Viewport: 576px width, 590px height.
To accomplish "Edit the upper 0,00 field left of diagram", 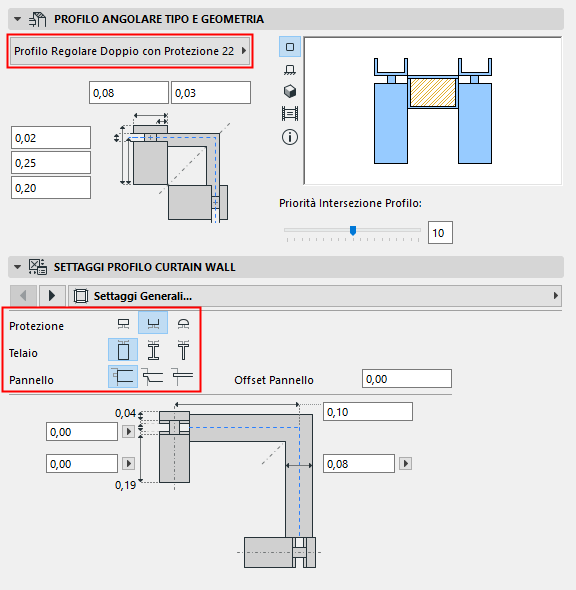I will [82, 432].
